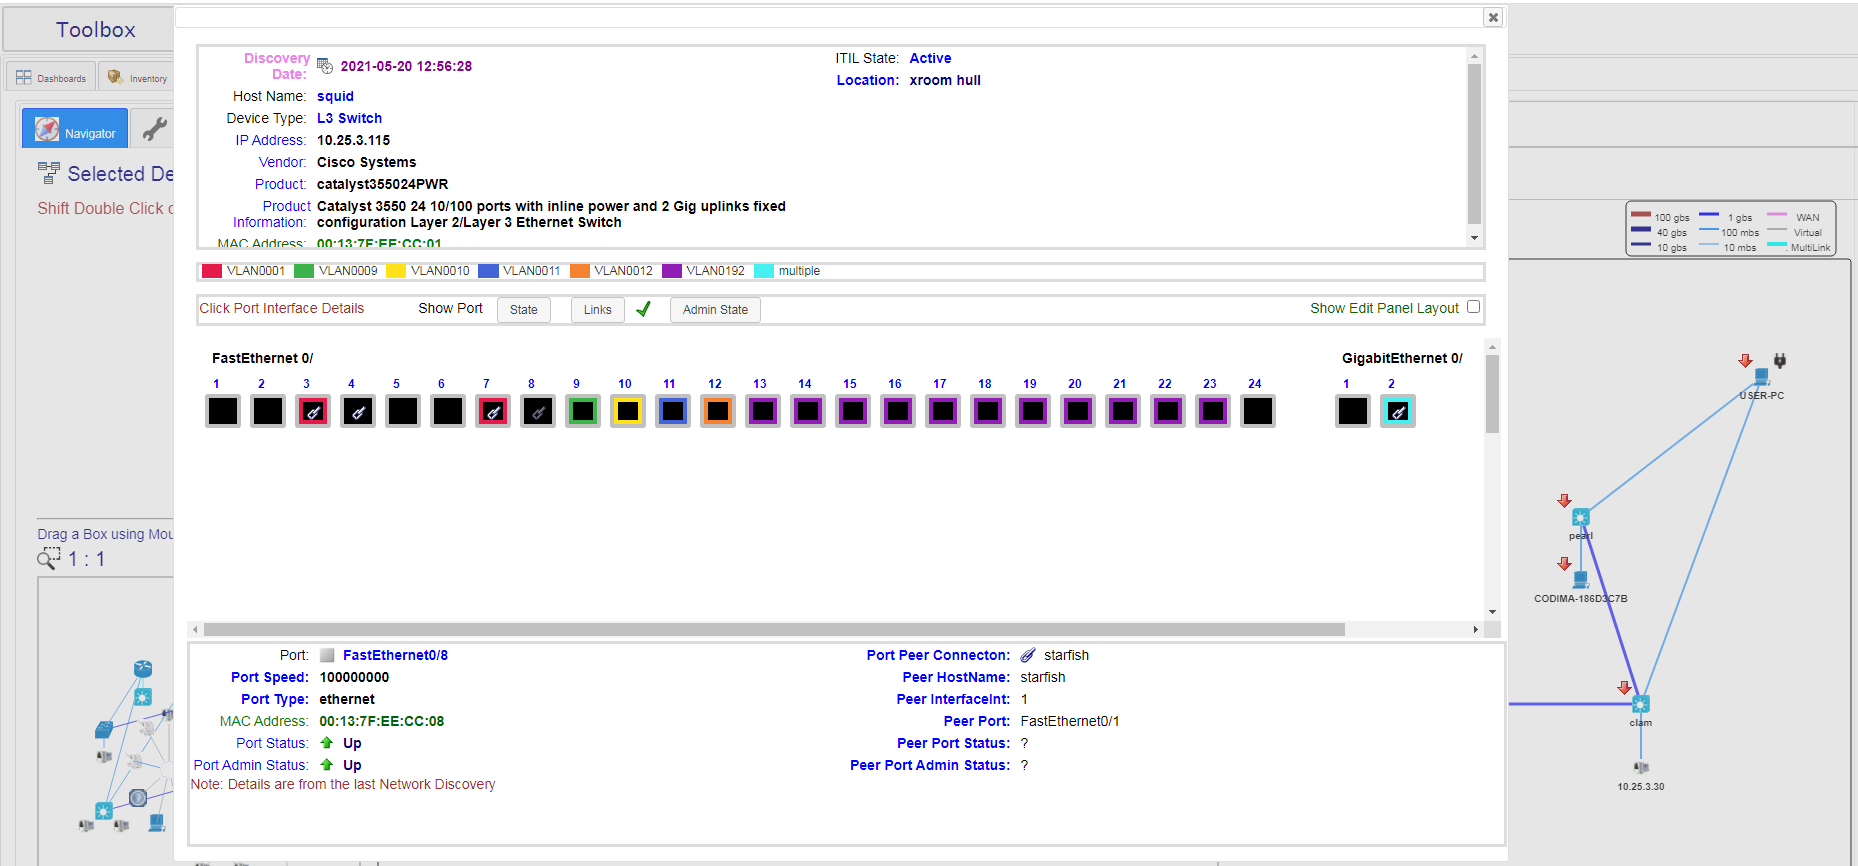Click the Links button

click(x=598, y=310)
